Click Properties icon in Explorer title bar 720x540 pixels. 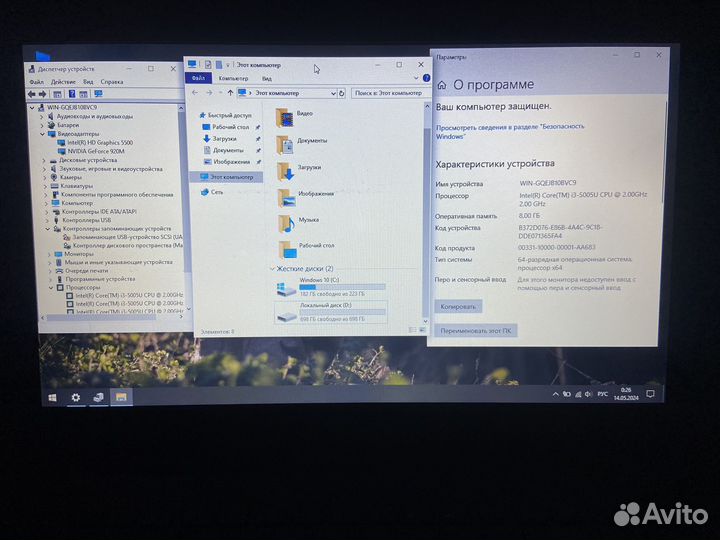coord(208,65)
